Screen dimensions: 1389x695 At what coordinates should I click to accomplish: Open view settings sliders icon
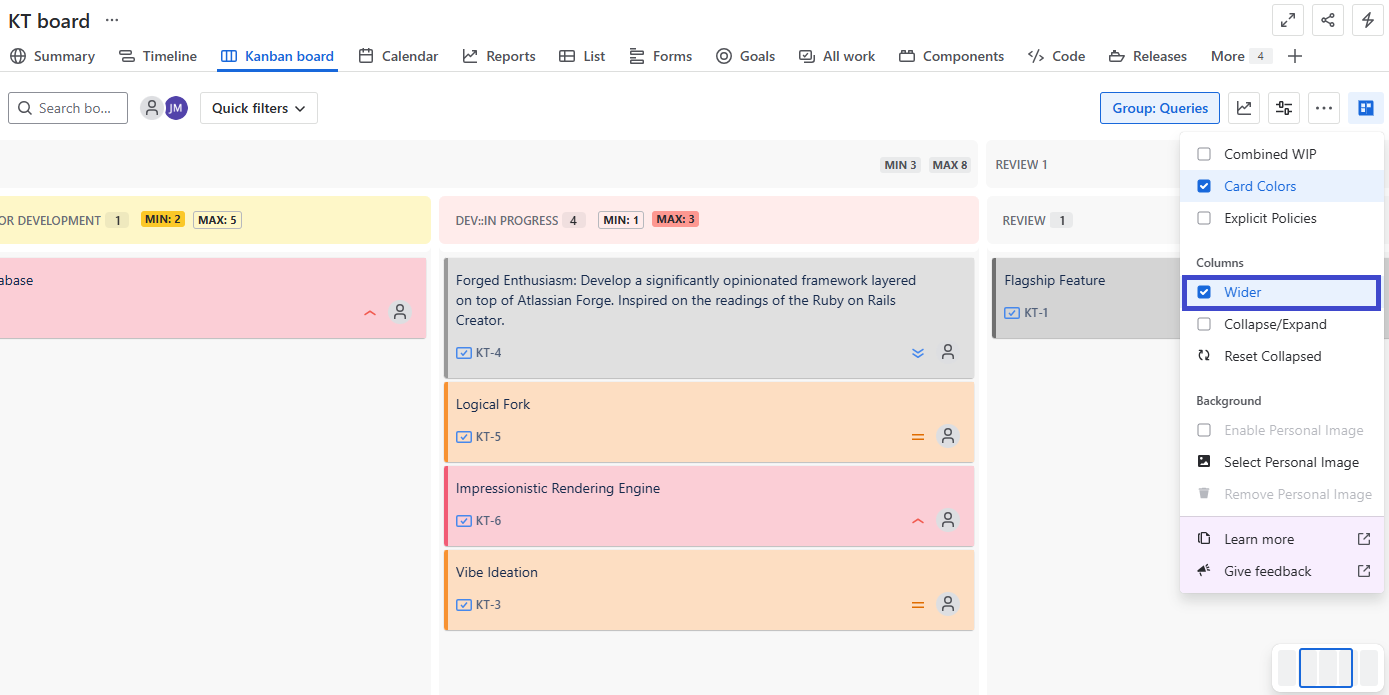click(1284, 108)
